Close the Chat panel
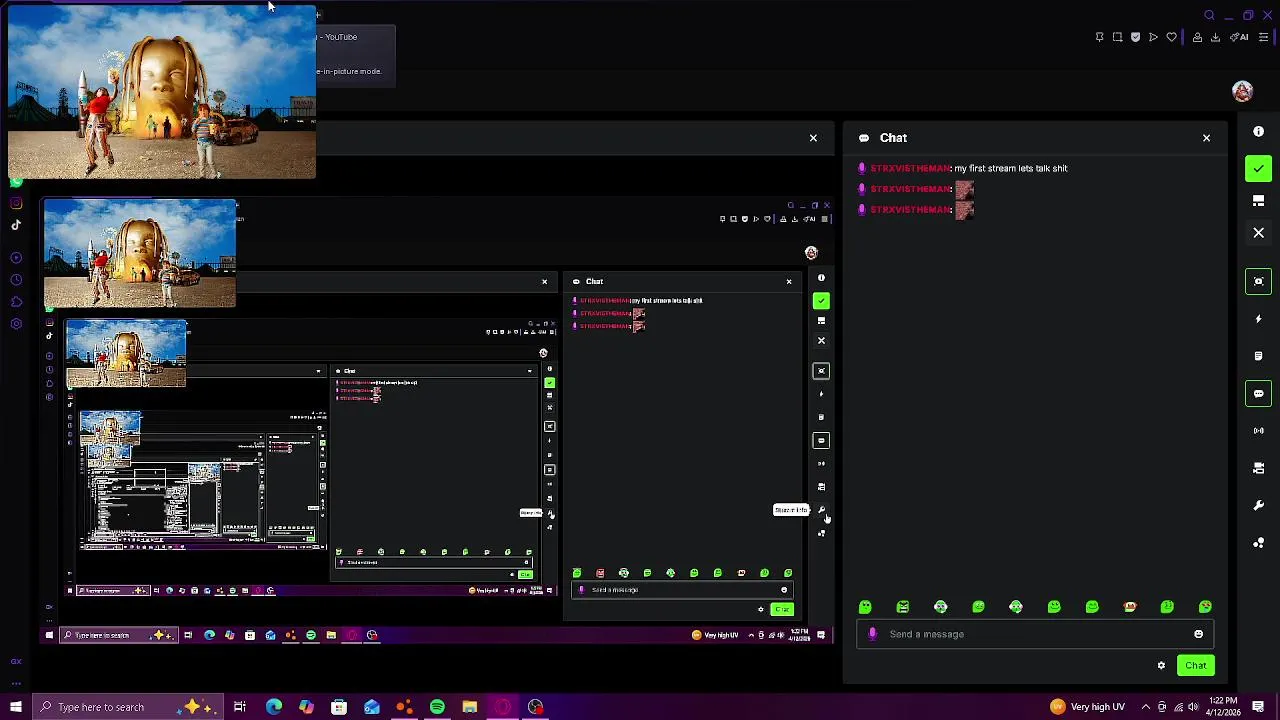 point(1206,138)
